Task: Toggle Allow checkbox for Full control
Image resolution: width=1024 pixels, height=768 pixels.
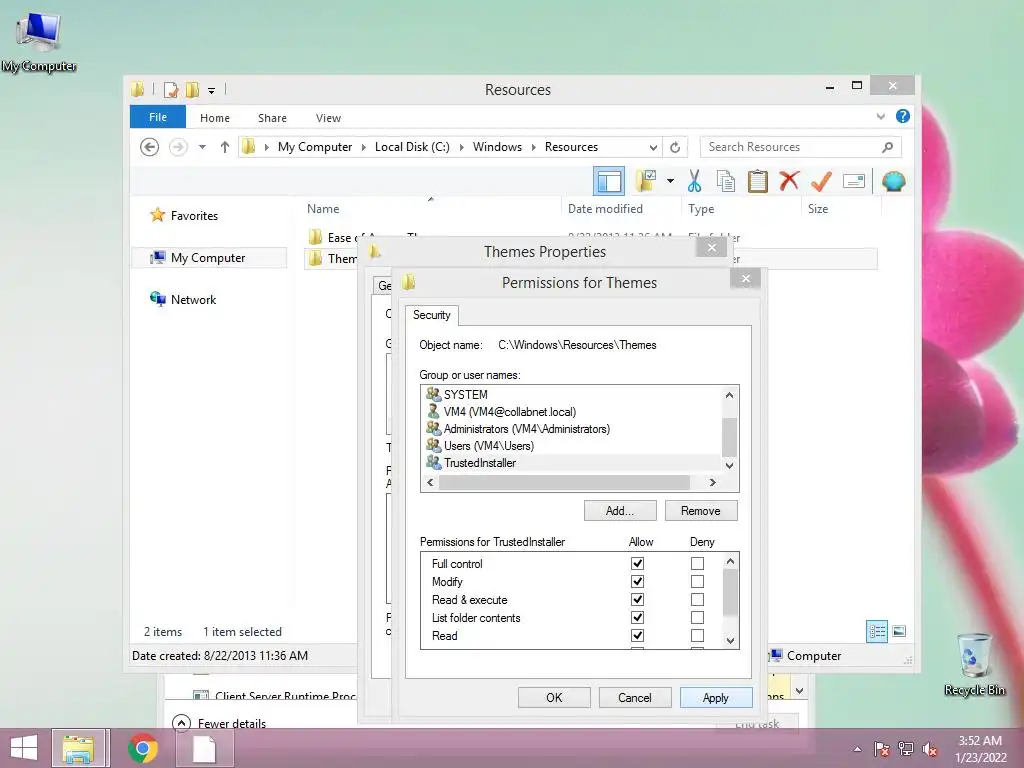Action: pyautogui.click(x=637, y=563)
